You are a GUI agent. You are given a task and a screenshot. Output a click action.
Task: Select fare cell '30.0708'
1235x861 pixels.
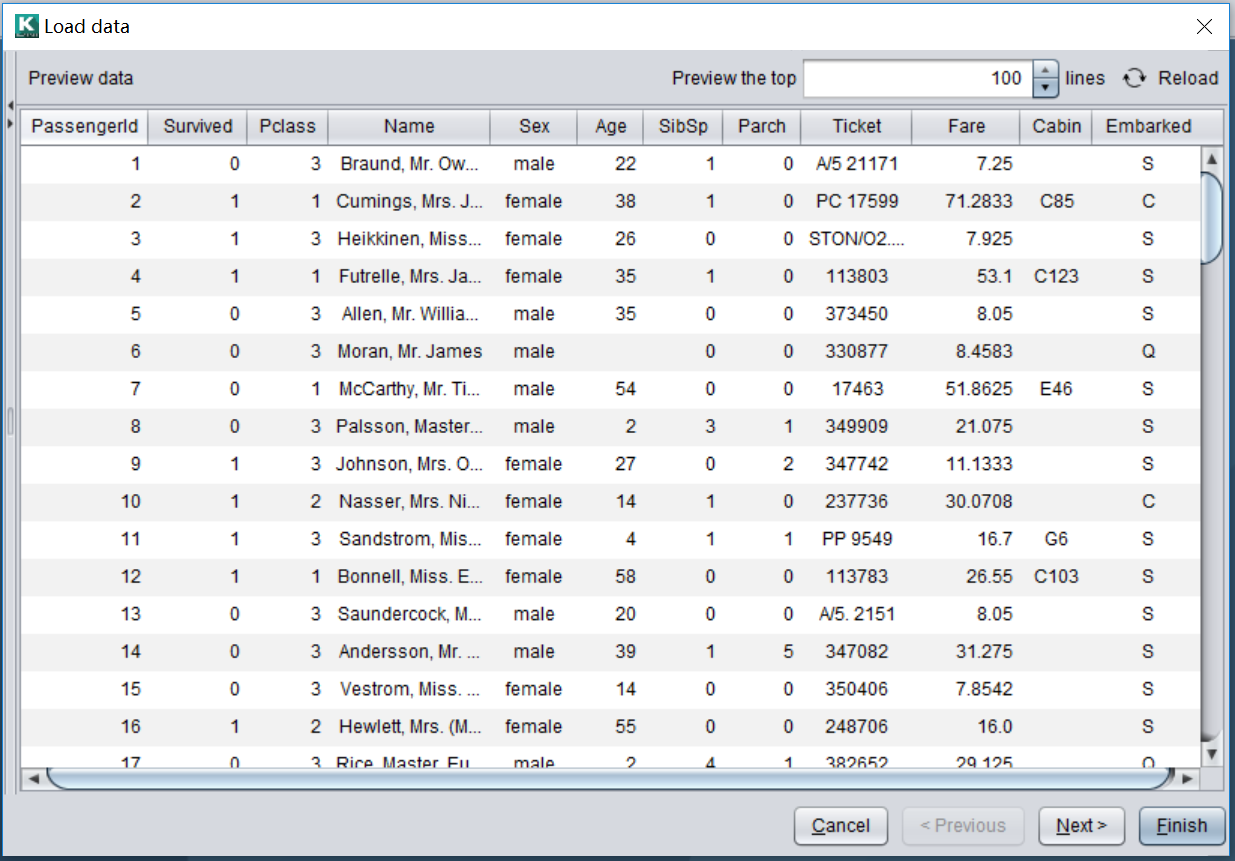point(966,501)
